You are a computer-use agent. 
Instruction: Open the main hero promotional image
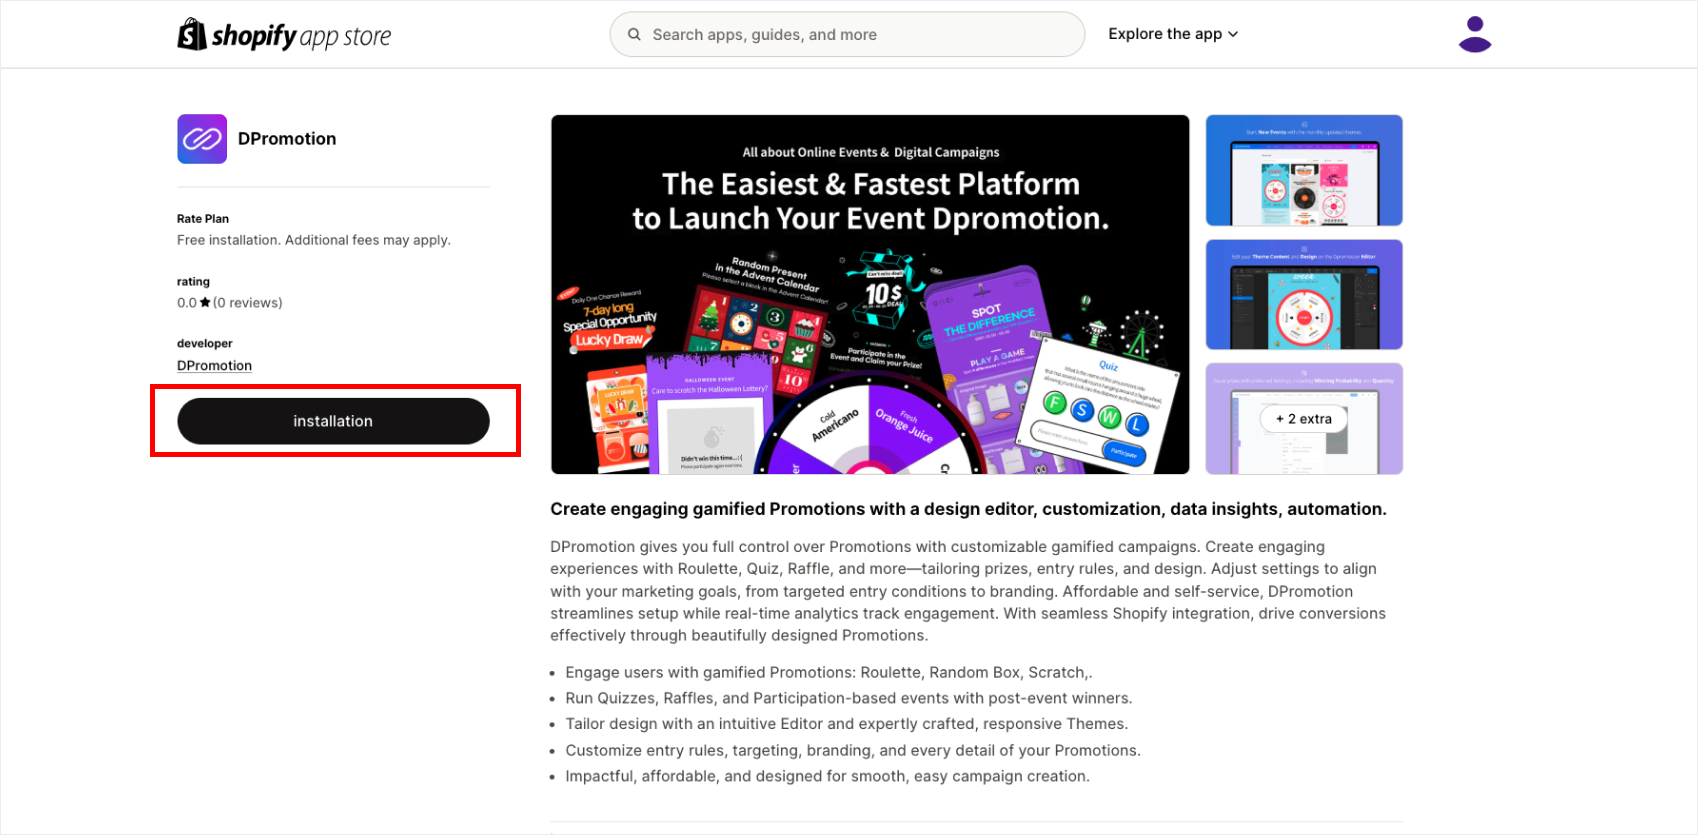pyautogui.click(x=870, y=294)
